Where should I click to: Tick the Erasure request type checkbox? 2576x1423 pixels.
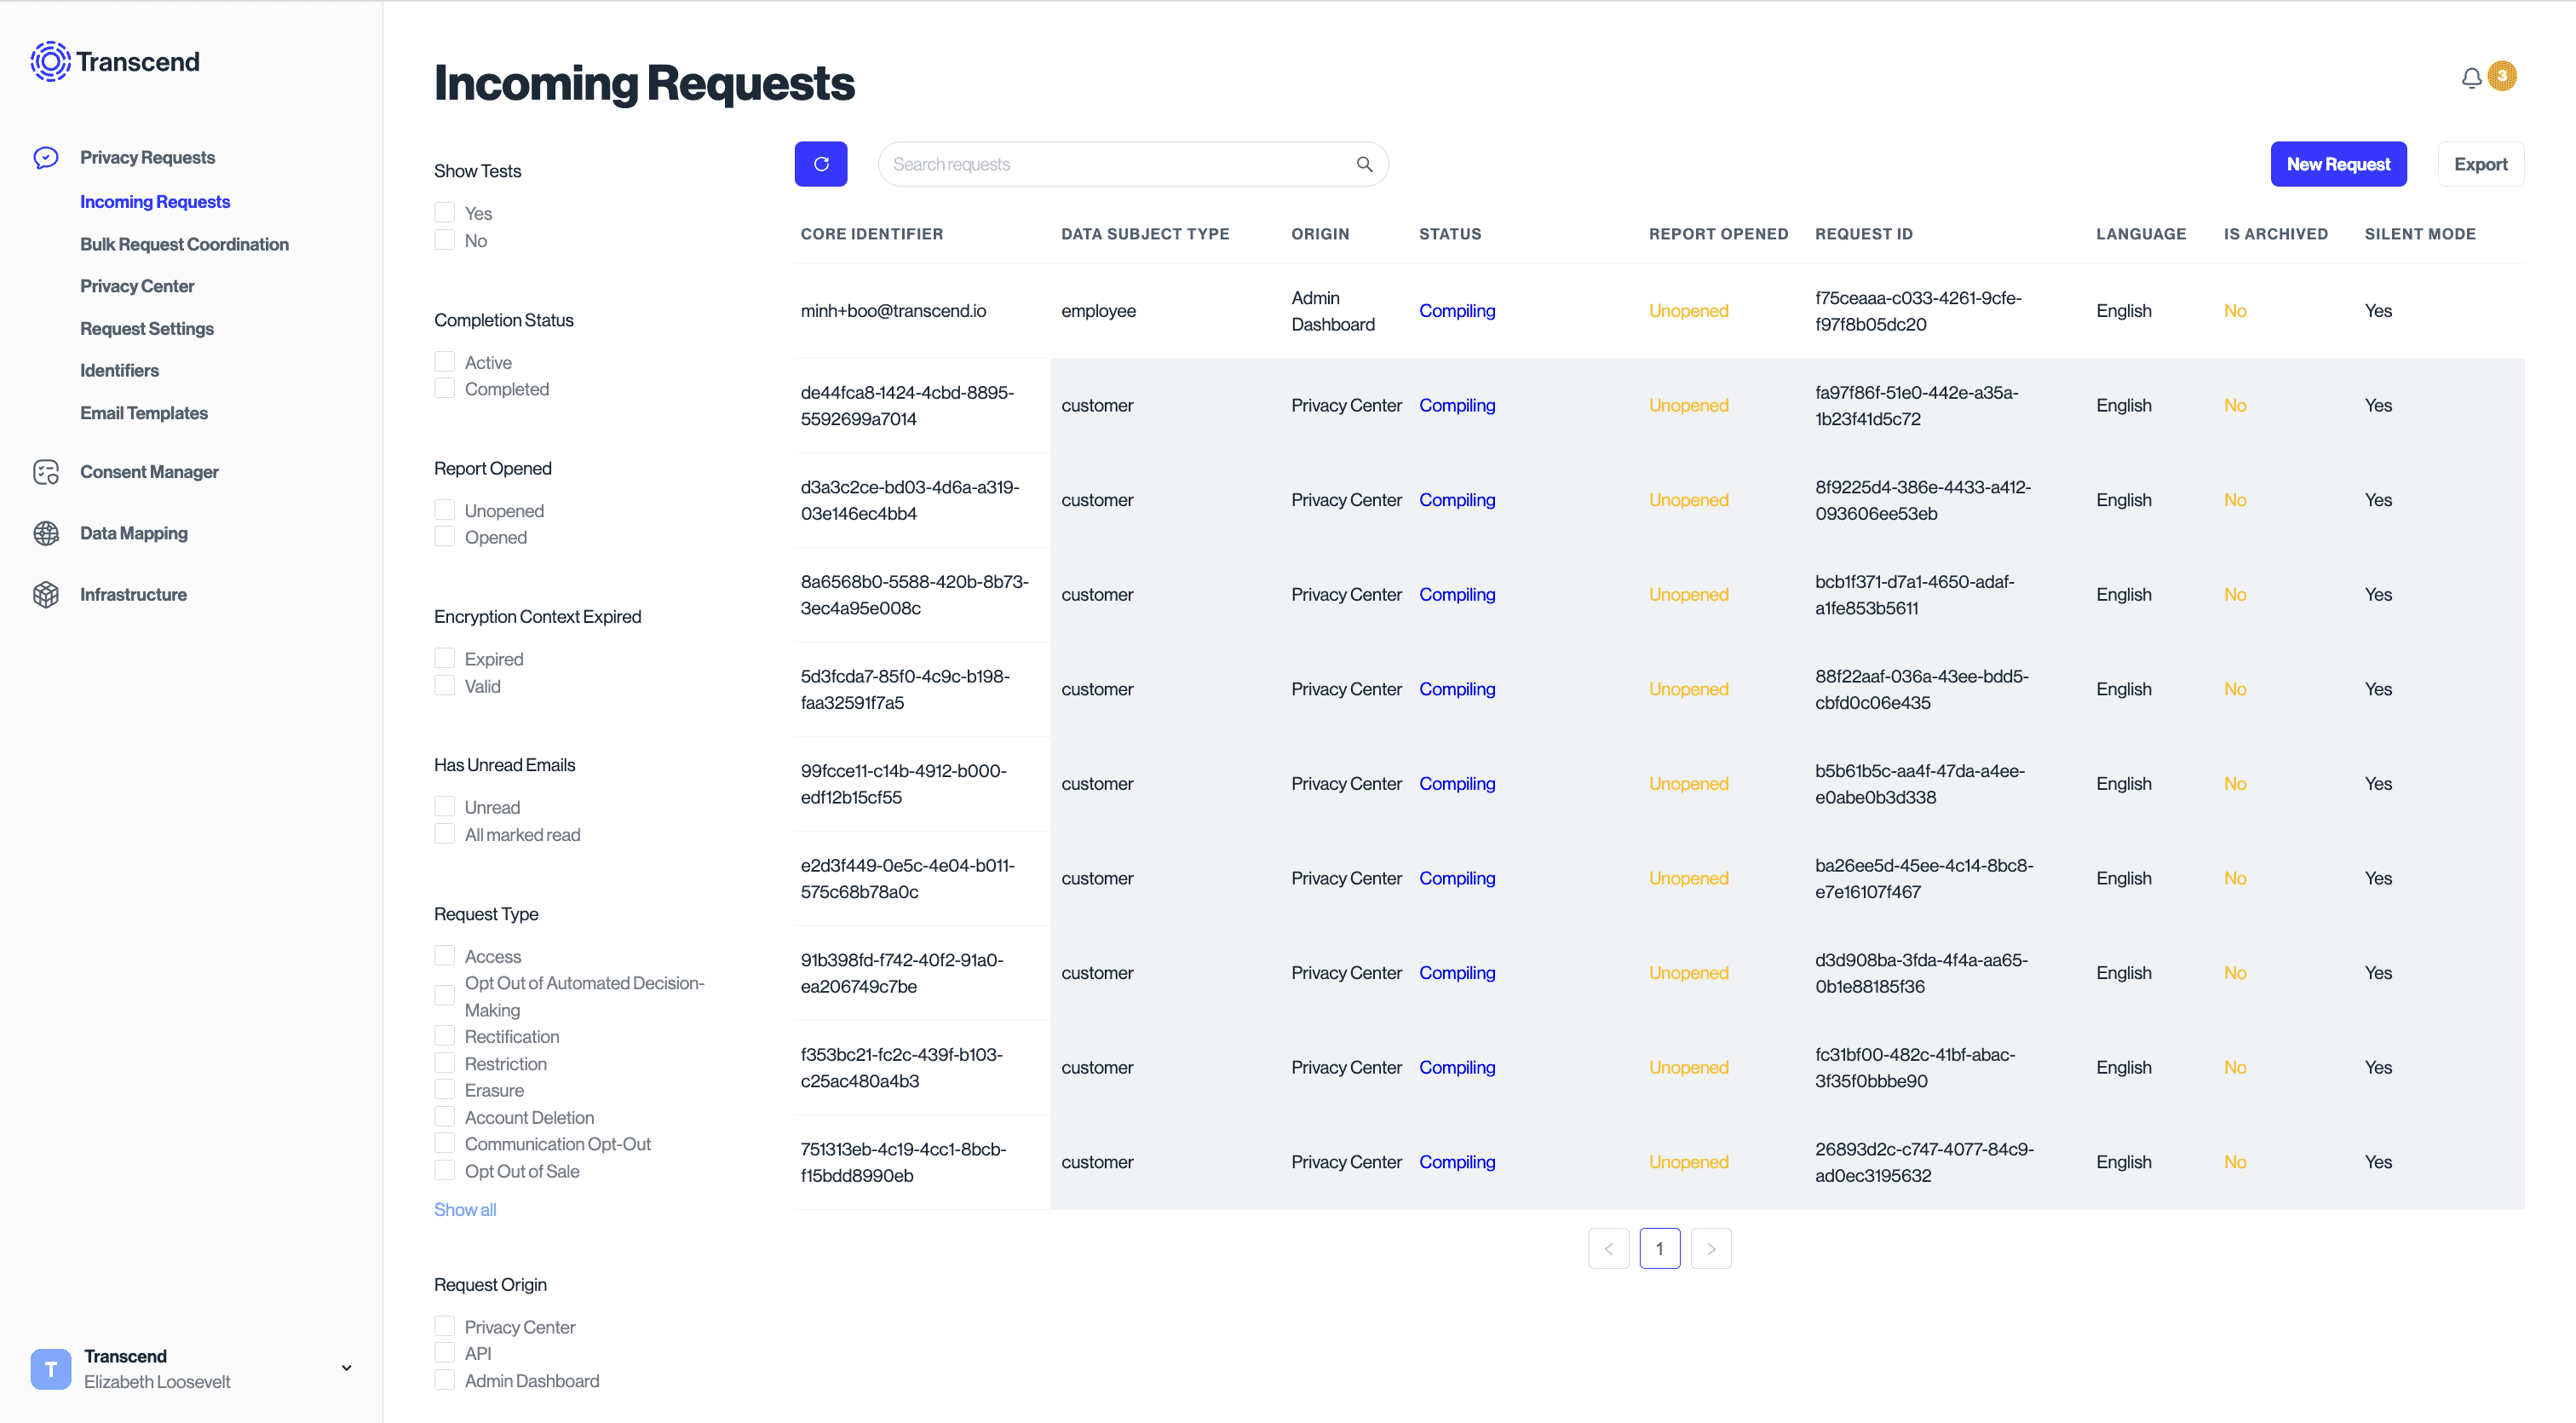pos(445,1090)
